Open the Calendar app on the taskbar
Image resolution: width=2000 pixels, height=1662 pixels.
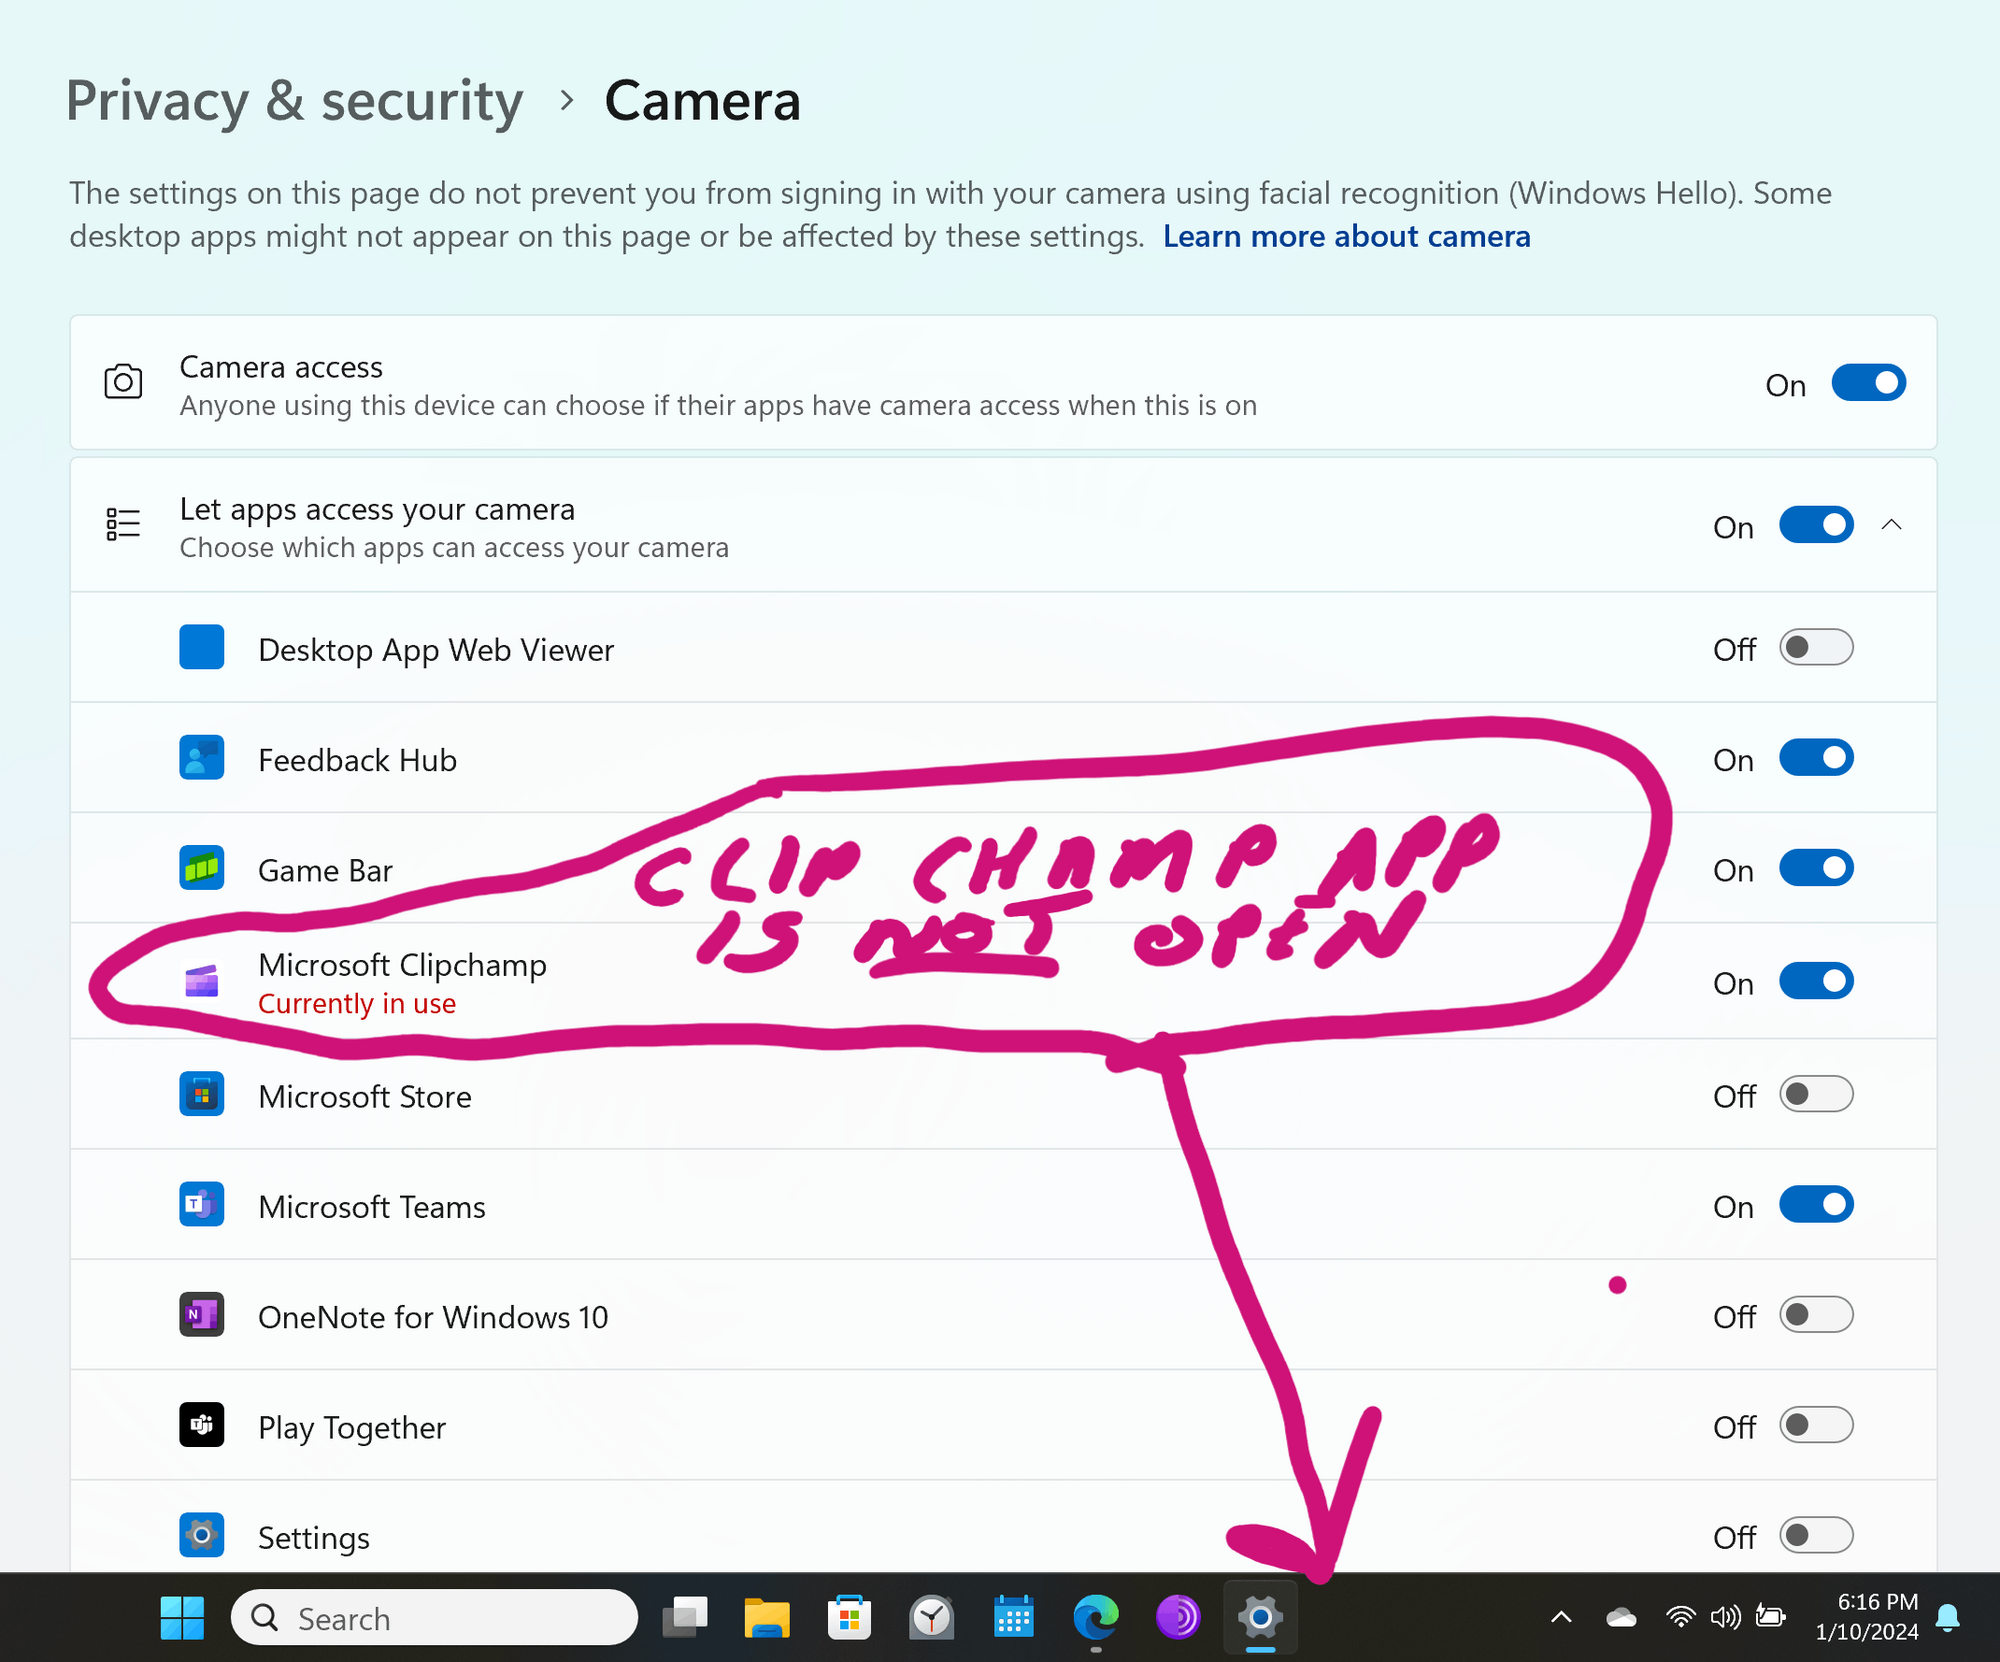[1013, 1618]
